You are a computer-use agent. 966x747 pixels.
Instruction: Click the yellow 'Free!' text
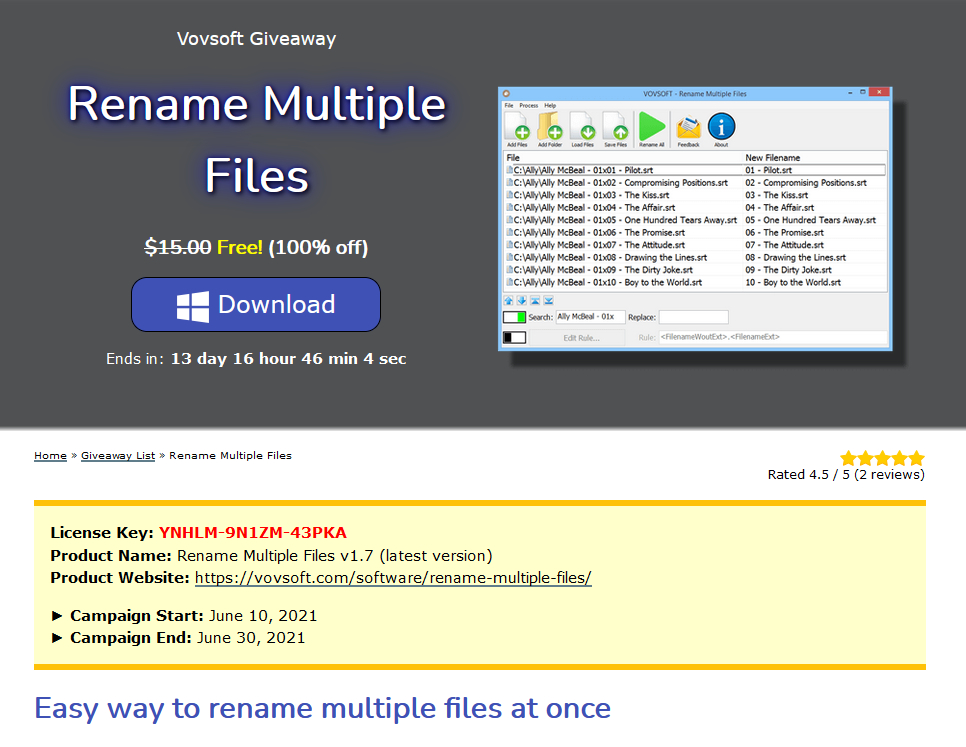click(x=240, y=248)
